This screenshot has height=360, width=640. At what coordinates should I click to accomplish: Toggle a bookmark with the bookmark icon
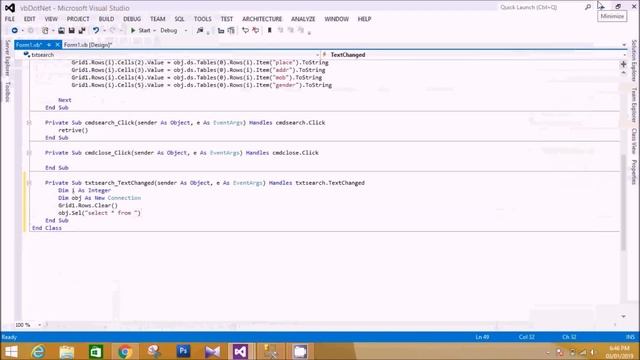coord(269,31)
